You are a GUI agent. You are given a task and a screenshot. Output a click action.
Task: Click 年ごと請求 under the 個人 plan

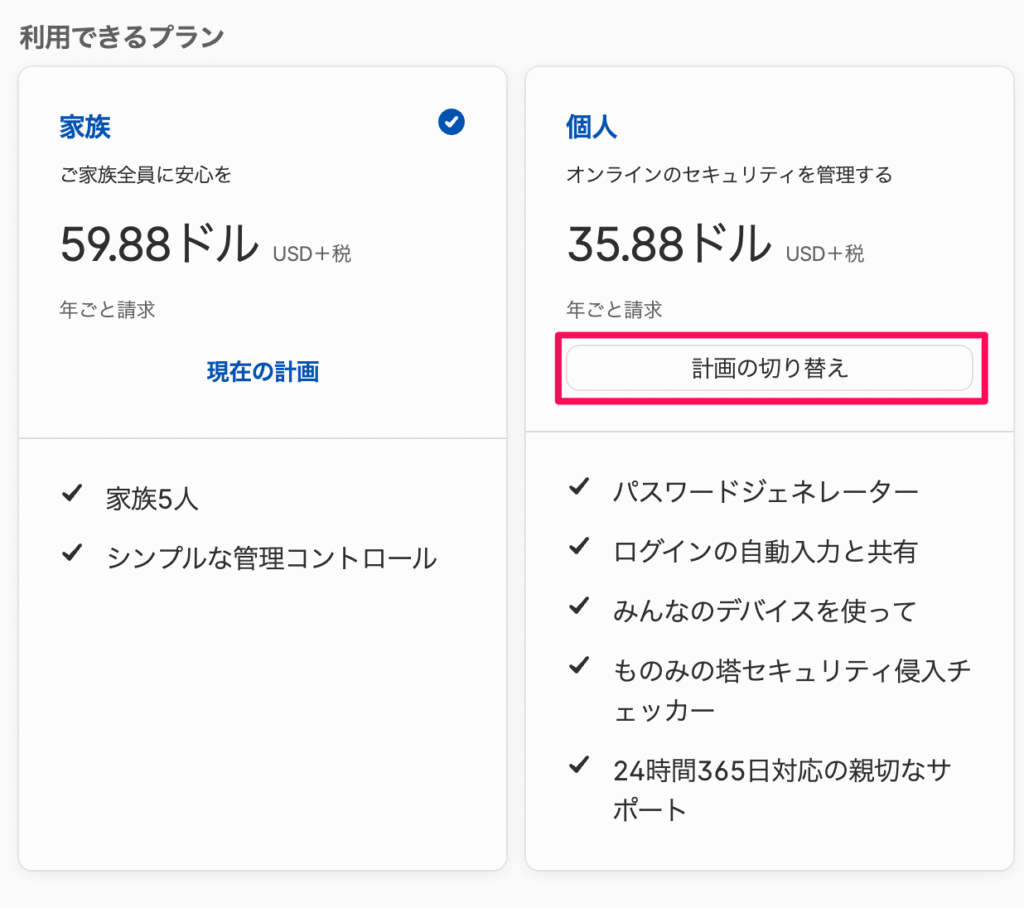(614, 310)
